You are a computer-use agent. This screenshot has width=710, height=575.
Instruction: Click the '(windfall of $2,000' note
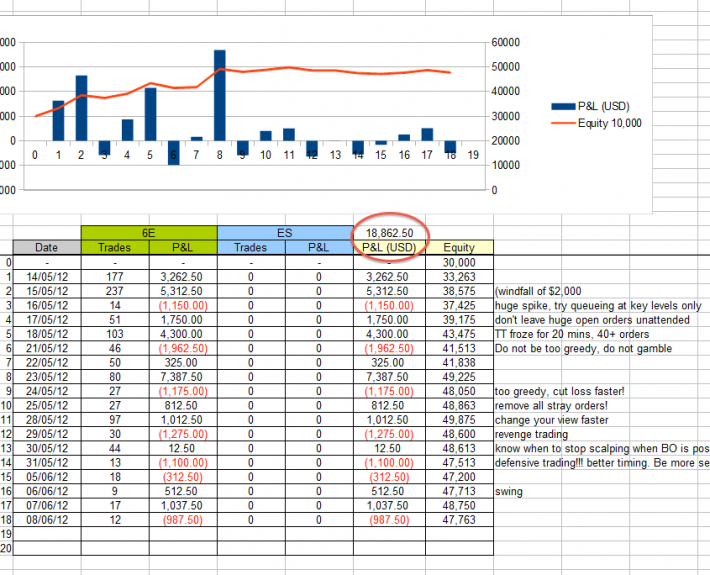click(548, 291)
